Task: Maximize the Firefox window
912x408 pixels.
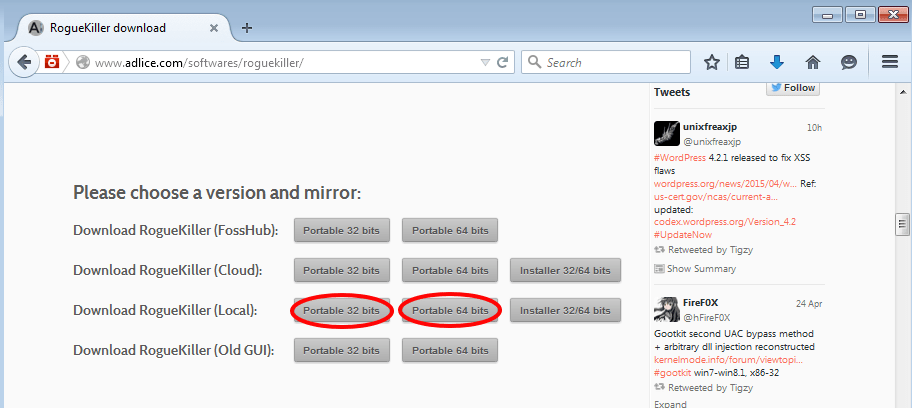Action: click(x=860, y=15)
